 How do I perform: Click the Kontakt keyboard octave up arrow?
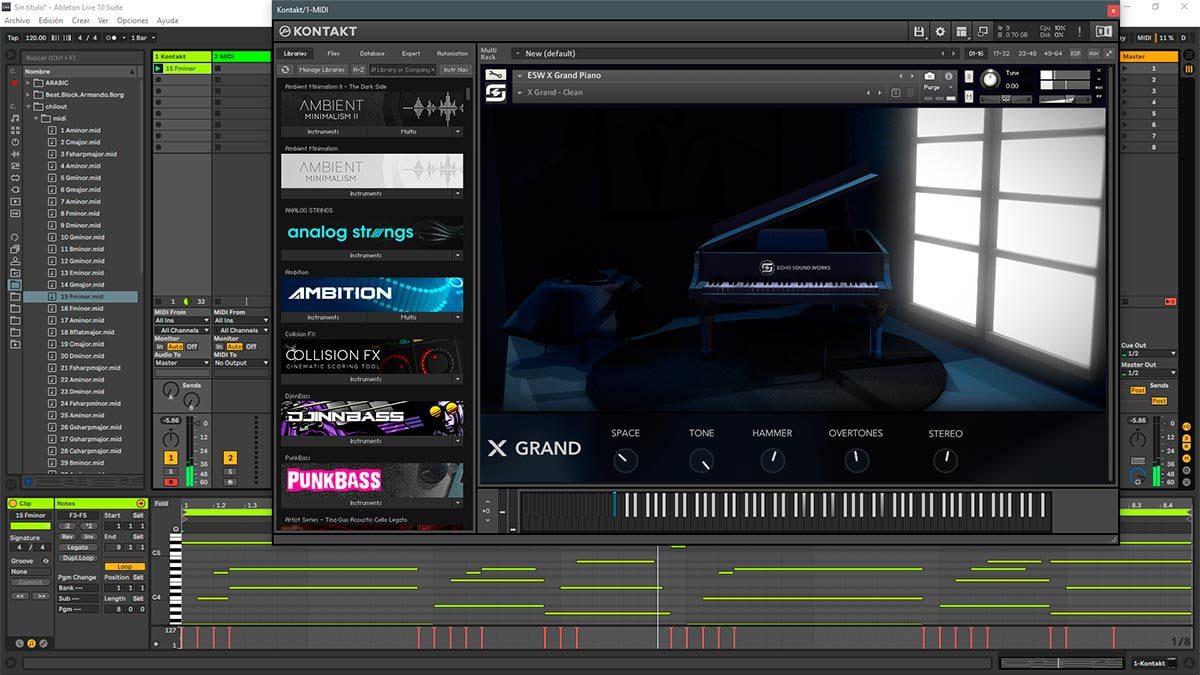tap(487, 500)
